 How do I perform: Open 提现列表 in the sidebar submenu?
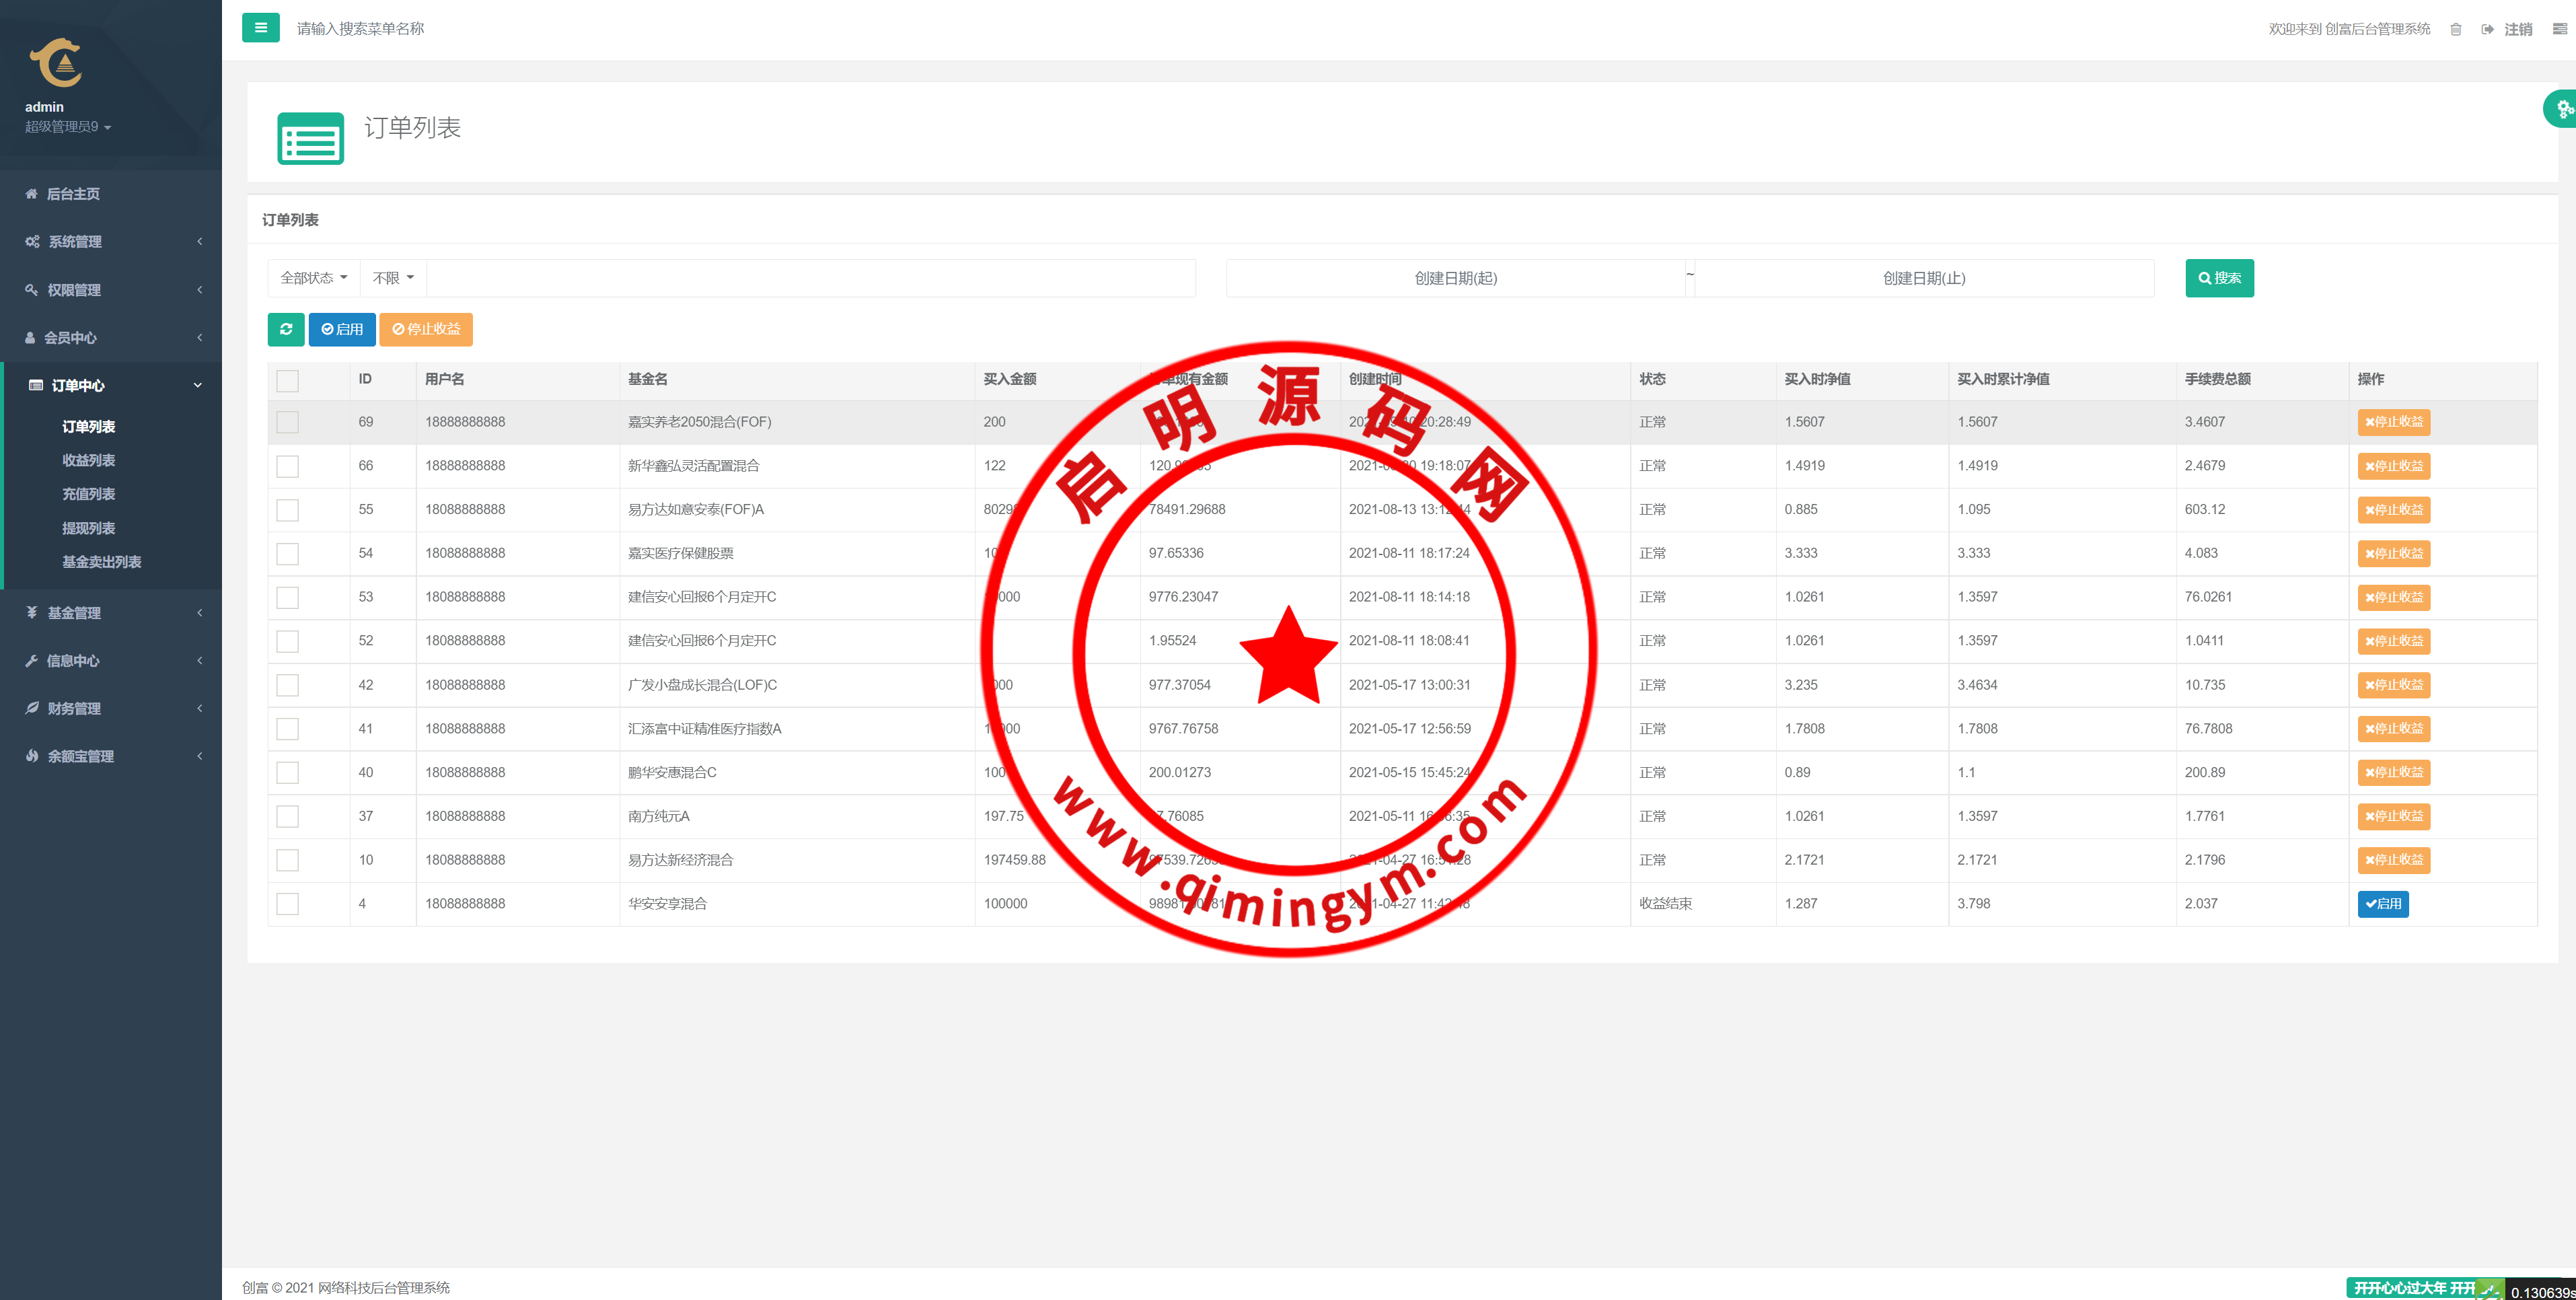pos(88,528)
